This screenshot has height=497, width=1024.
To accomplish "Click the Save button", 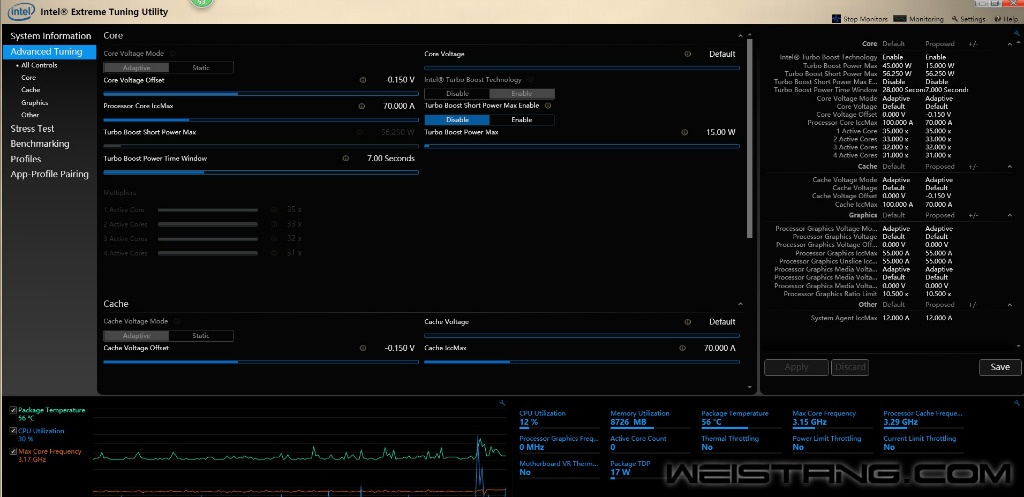I will [1000, 367].
